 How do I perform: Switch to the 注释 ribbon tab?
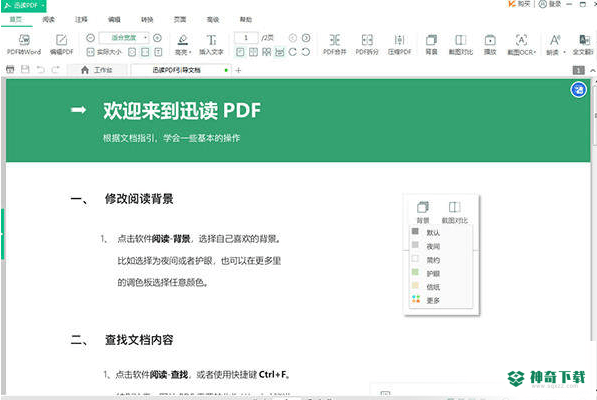click(x=81, y=19)
